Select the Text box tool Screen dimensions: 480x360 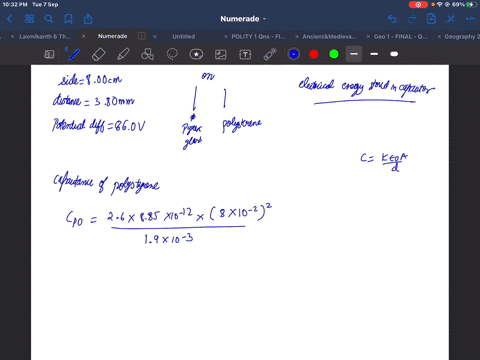click(245, 54)
